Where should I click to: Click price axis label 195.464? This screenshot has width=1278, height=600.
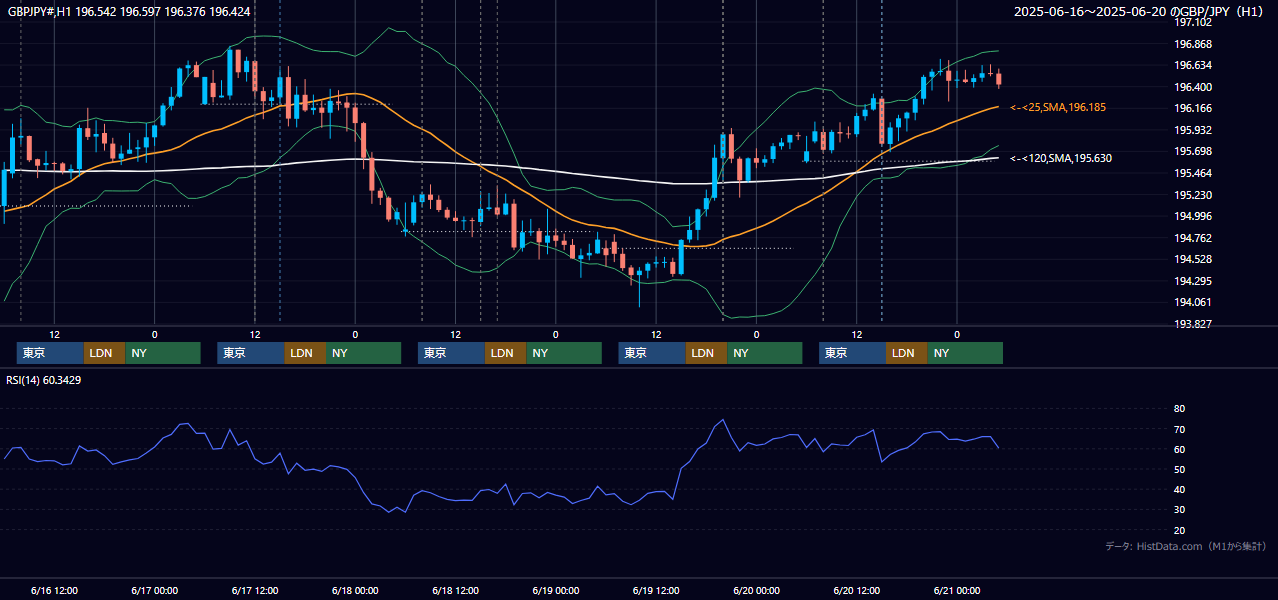(x=1193, y=173)
